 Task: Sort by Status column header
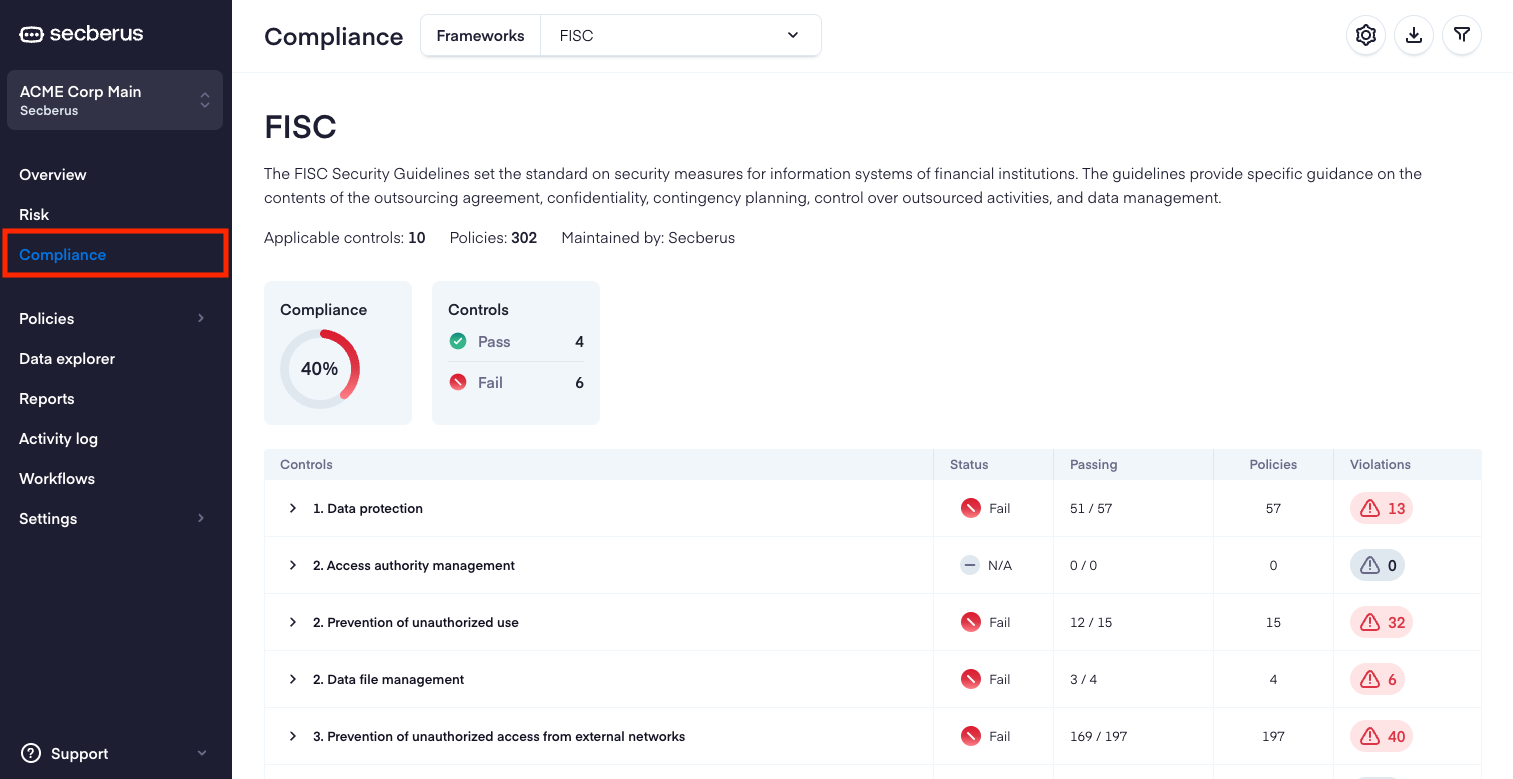click(x=969, y=464)
